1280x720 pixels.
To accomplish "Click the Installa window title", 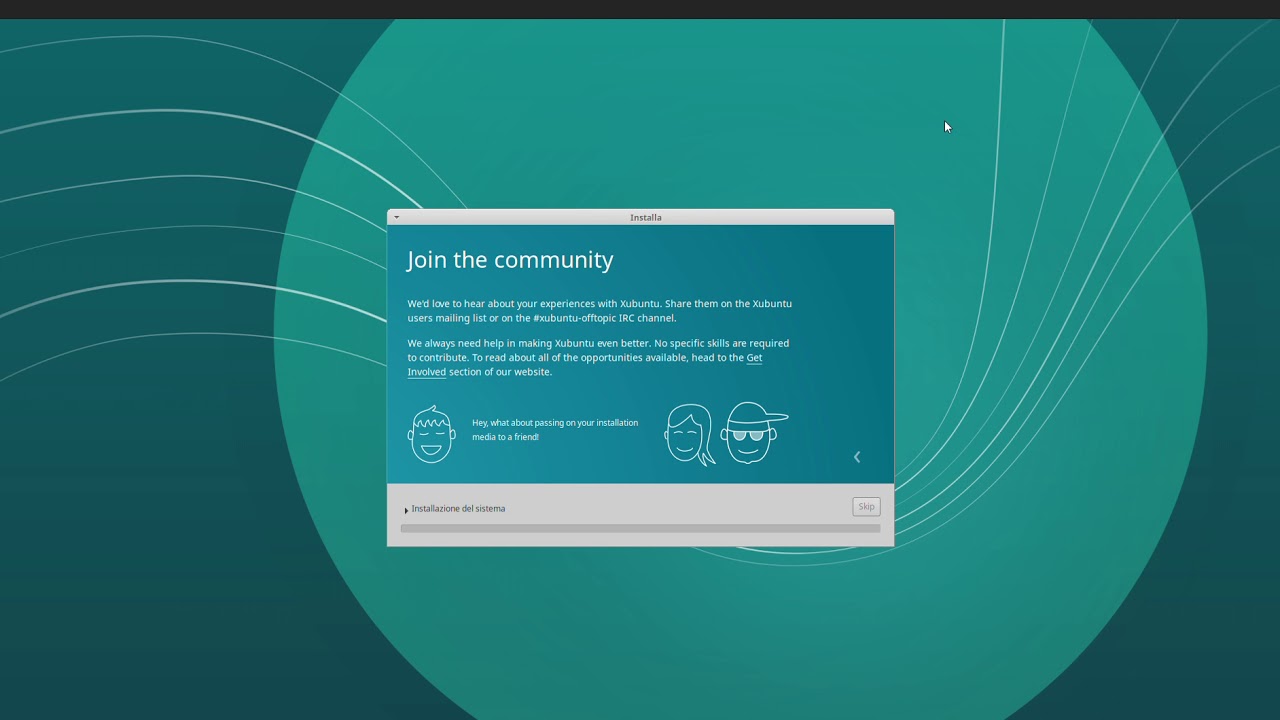I will tap(646, 217).
